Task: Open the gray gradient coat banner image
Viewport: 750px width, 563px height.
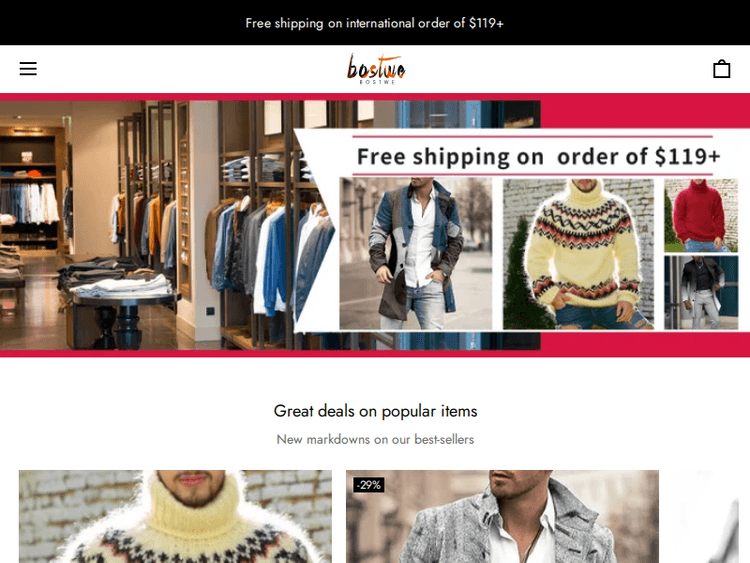Action: tap(701, 292)
